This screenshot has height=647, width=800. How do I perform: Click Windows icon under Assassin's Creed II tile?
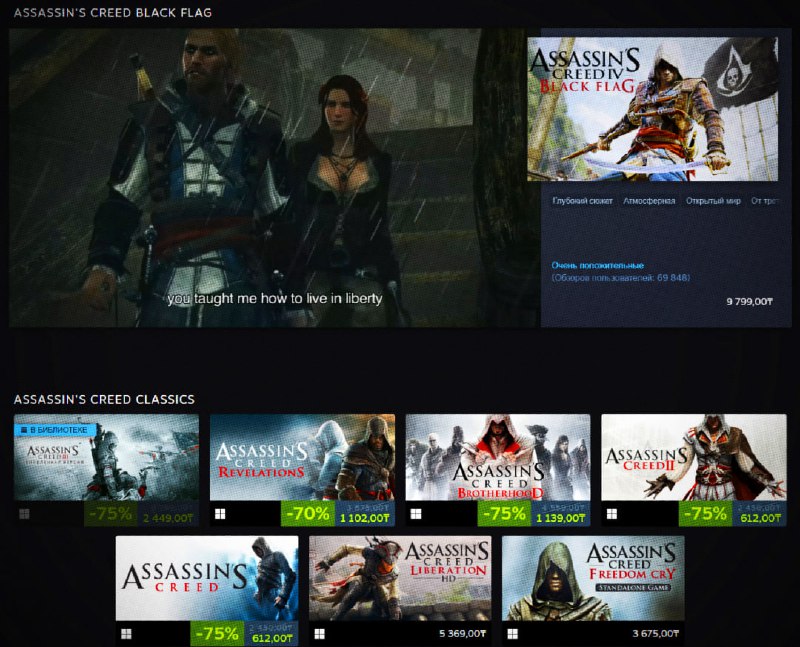pyautogui.click(x=611, y=514)
